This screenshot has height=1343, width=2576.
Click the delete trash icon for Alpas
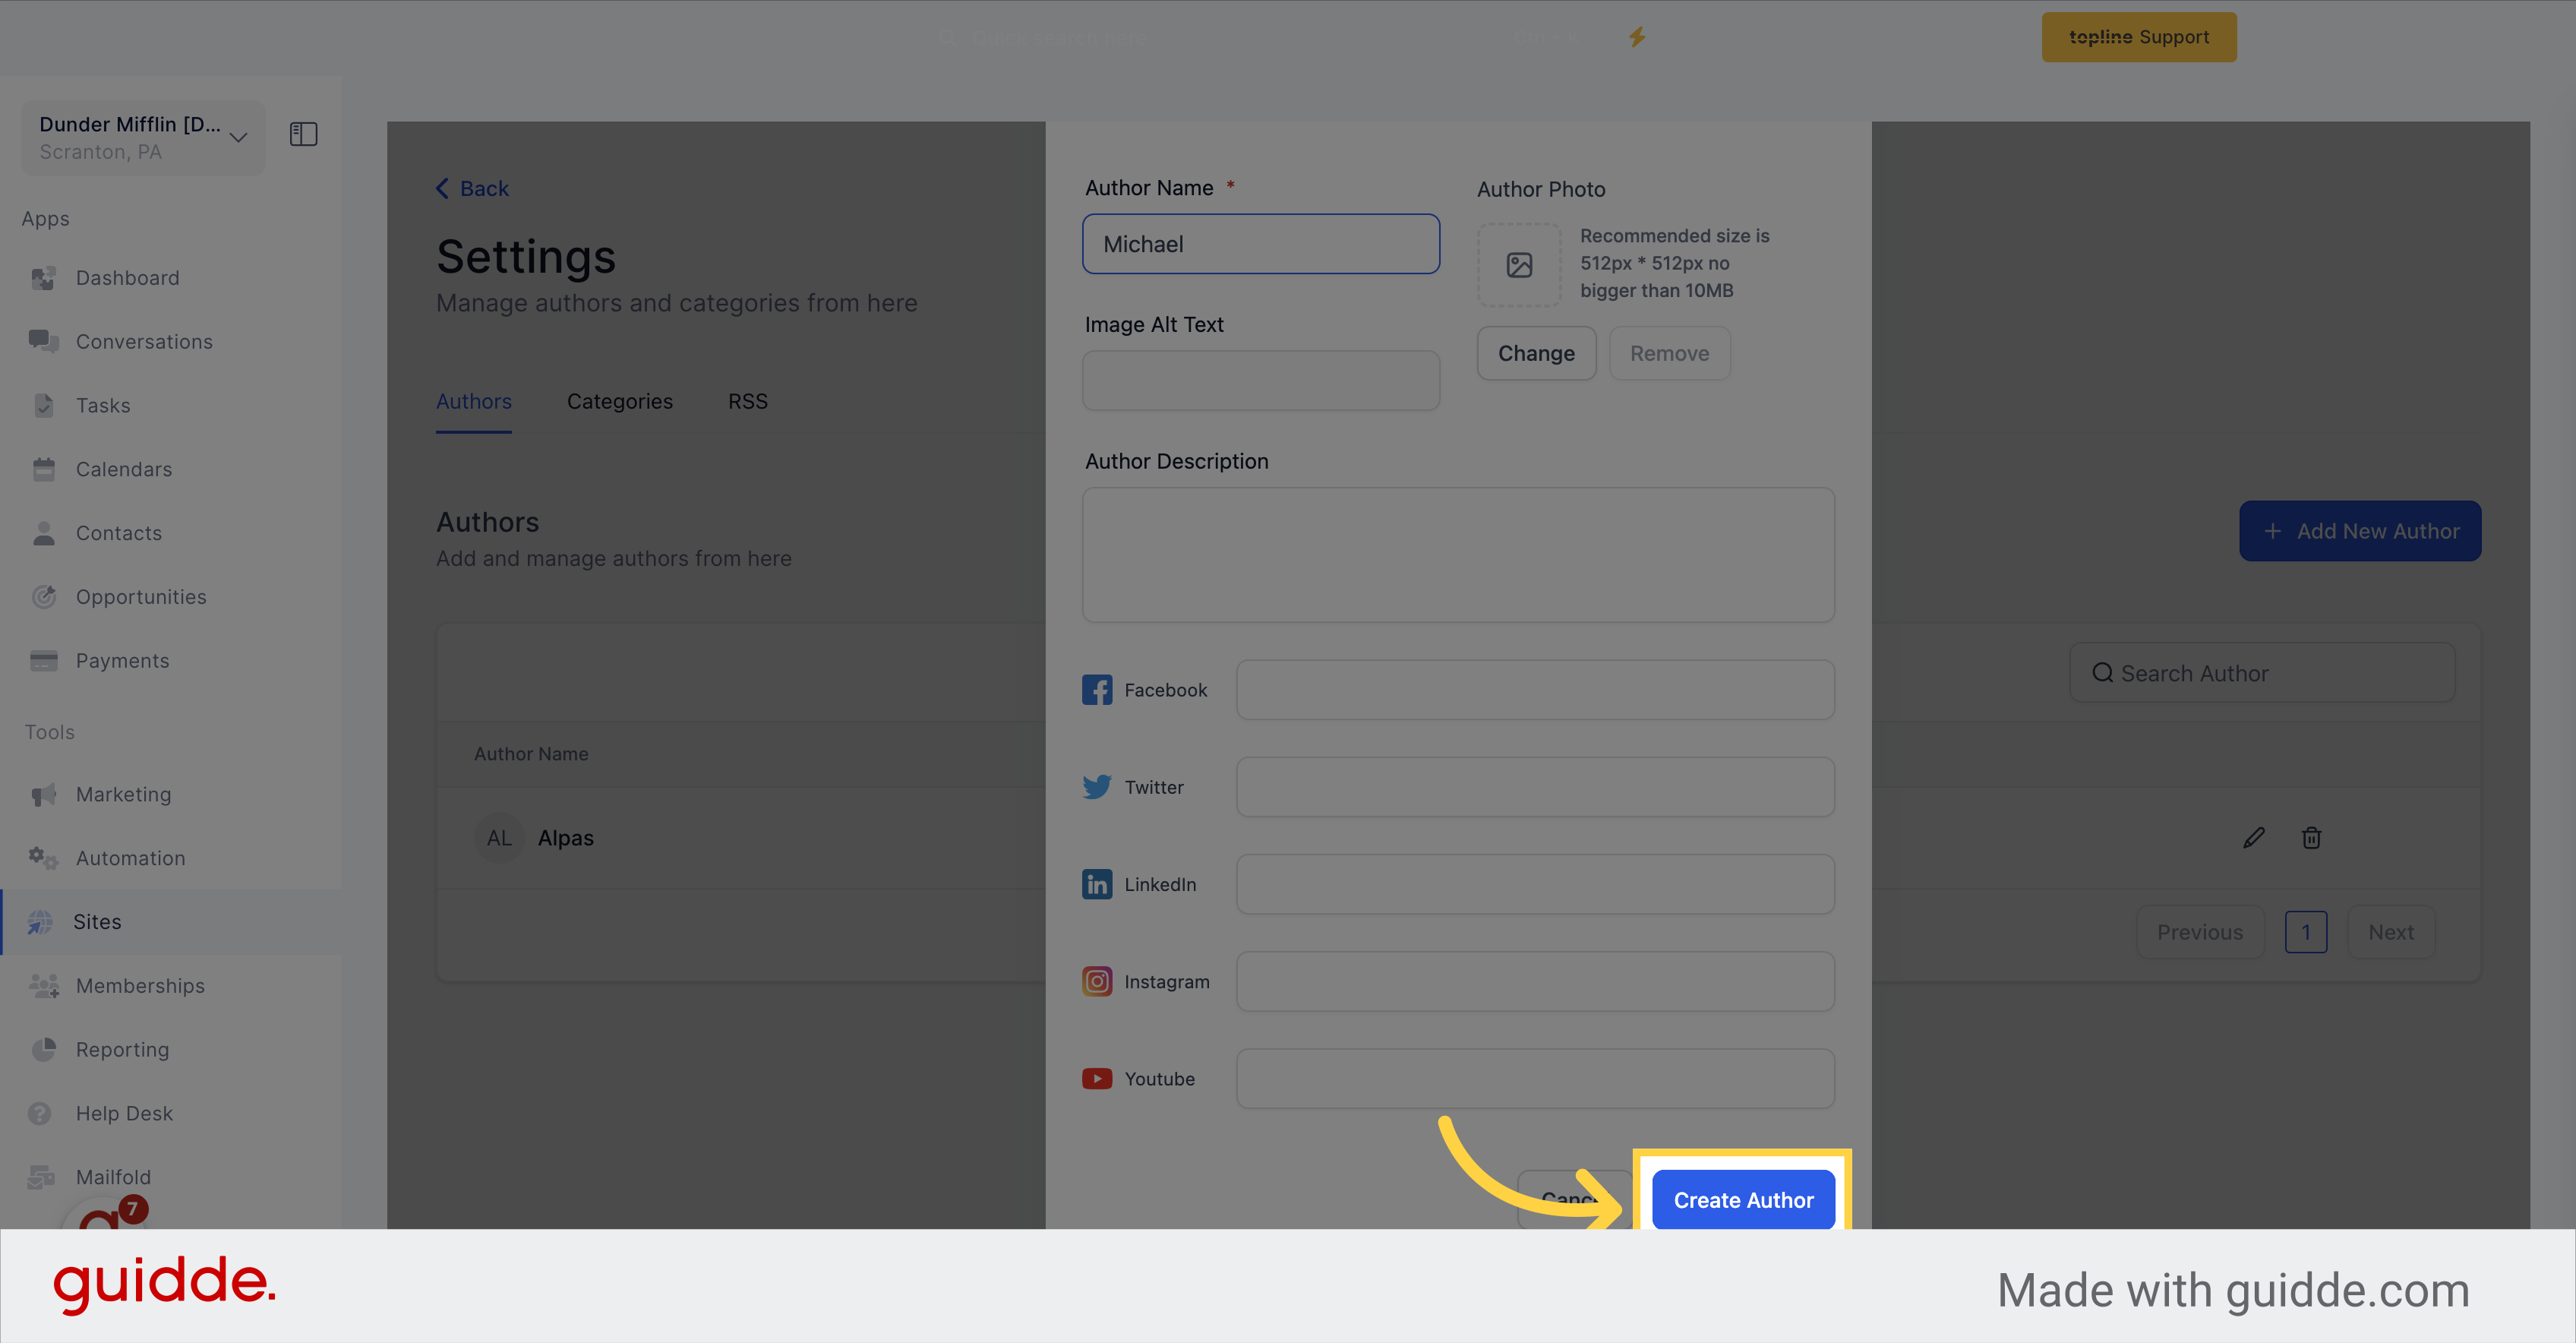[2312, 837]
